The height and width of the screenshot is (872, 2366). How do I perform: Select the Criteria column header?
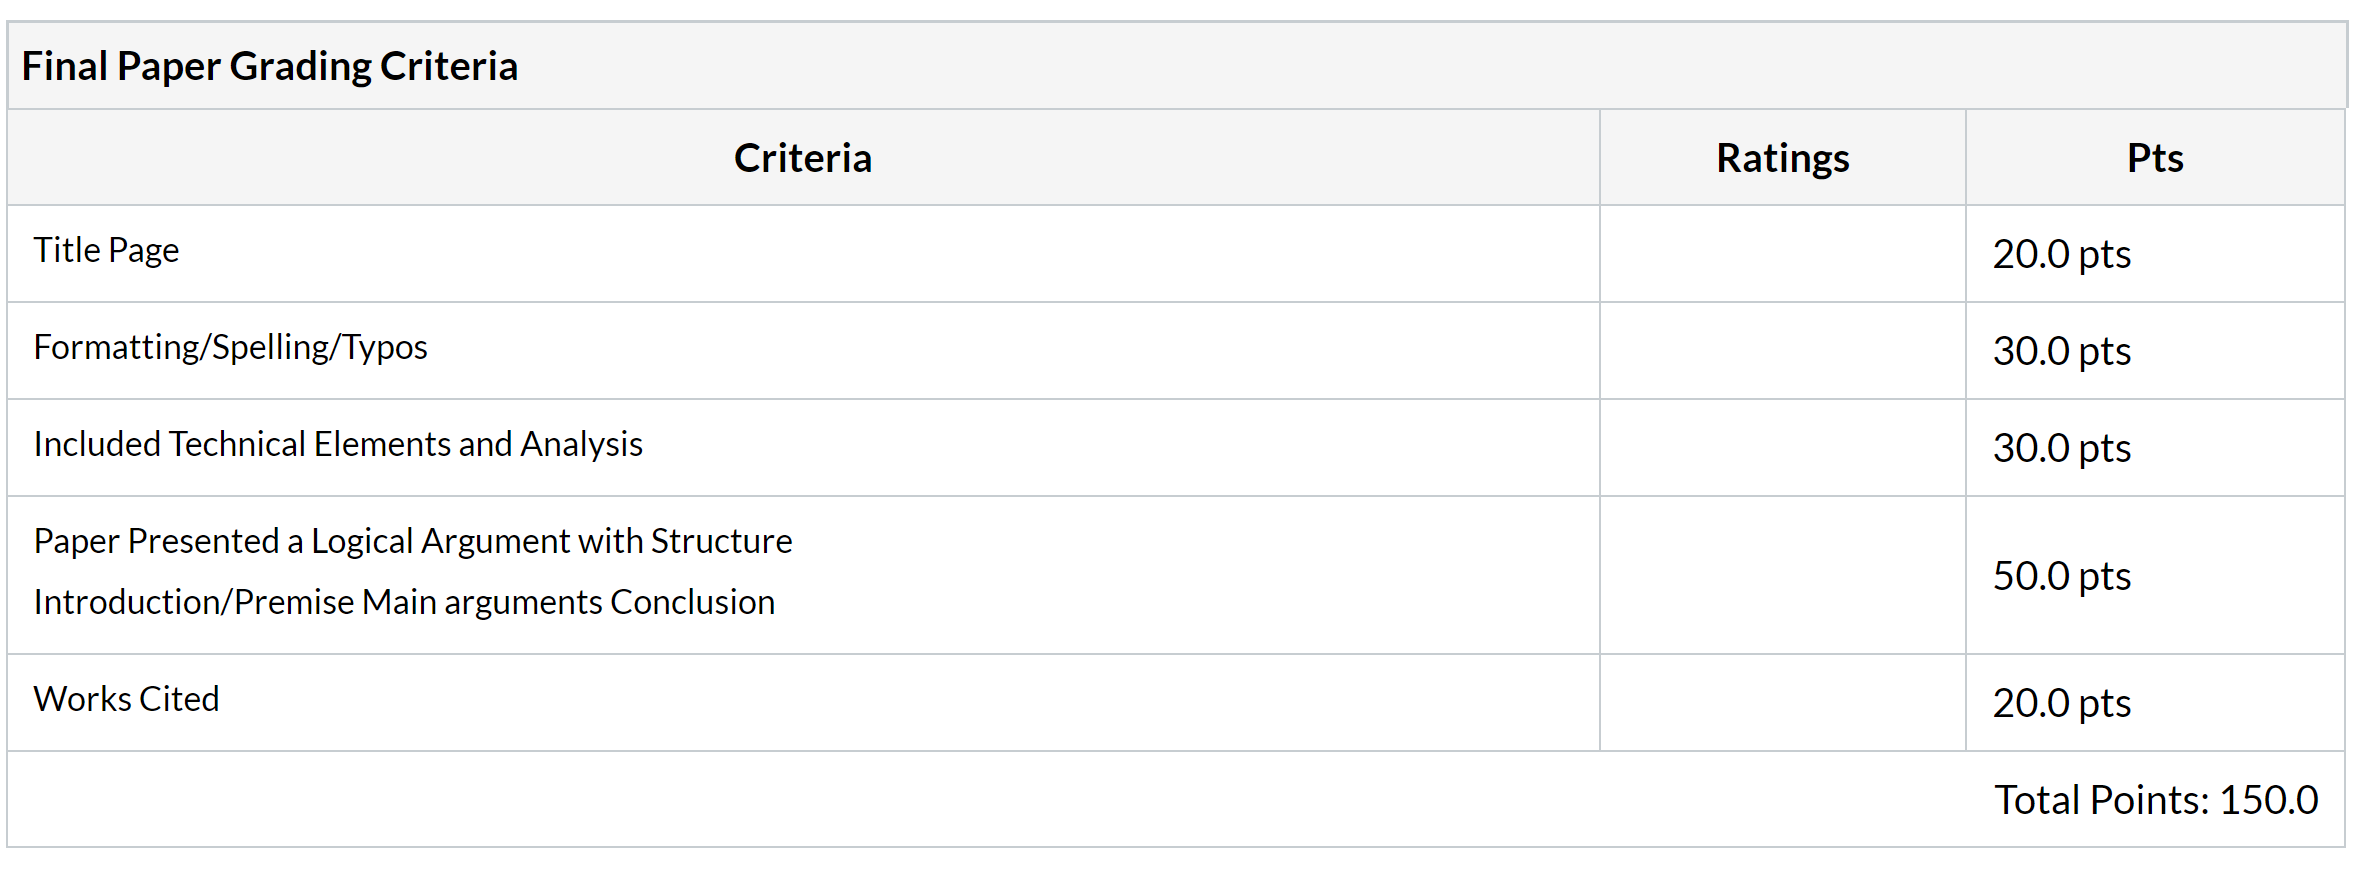coord(803,158)
